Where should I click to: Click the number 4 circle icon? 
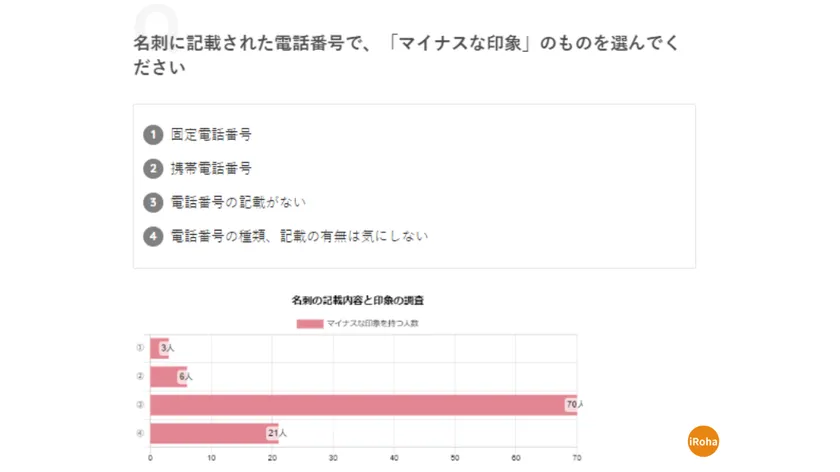click(x=153, y=236)
